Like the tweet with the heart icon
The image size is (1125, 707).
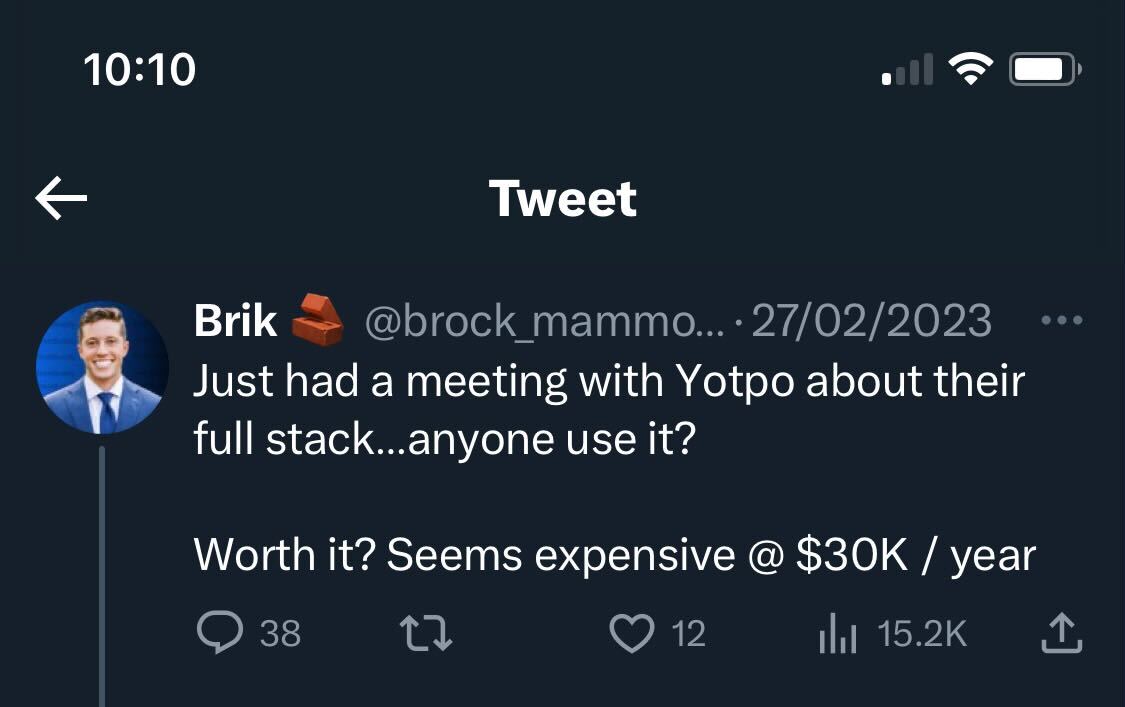point(631,633)
